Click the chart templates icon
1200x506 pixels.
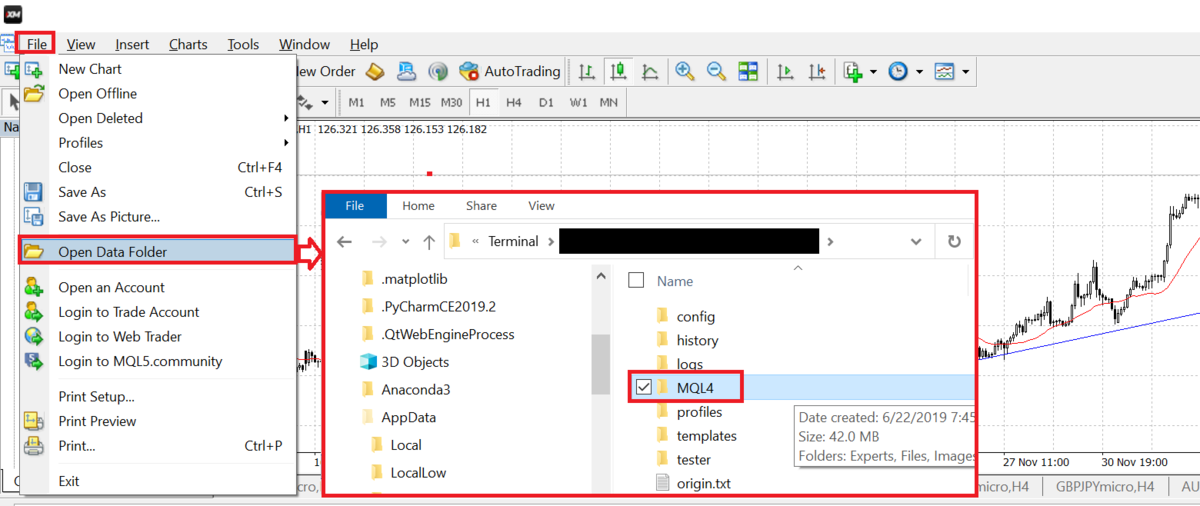coord(944,71)
